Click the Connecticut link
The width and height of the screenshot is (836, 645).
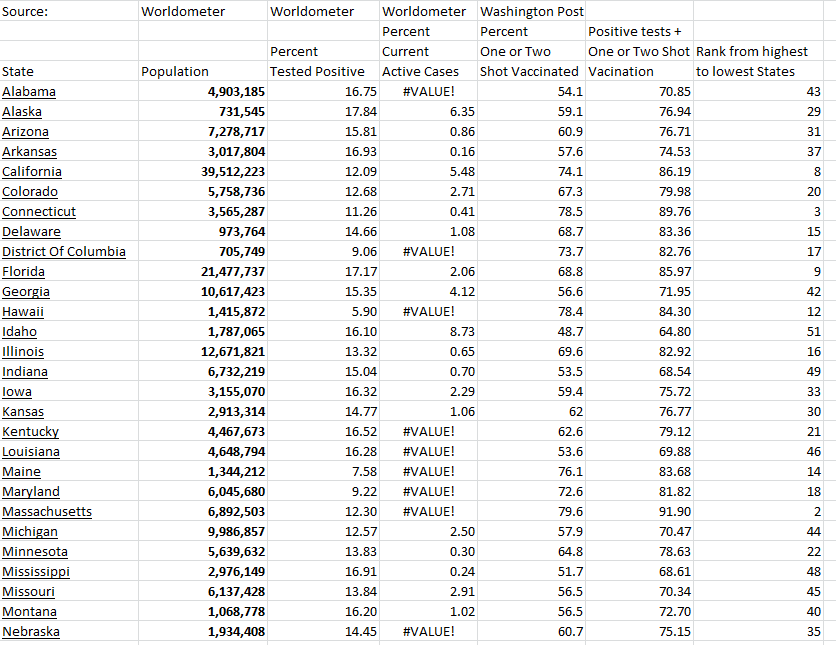click(x=39, y=212)
